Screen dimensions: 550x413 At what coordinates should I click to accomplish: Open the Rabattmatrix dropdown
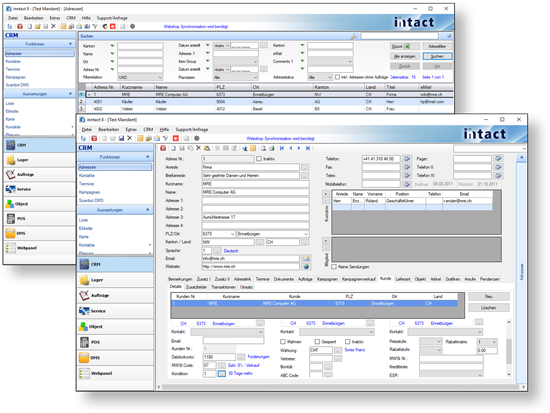pyautogui.click(x=494, y=341)
